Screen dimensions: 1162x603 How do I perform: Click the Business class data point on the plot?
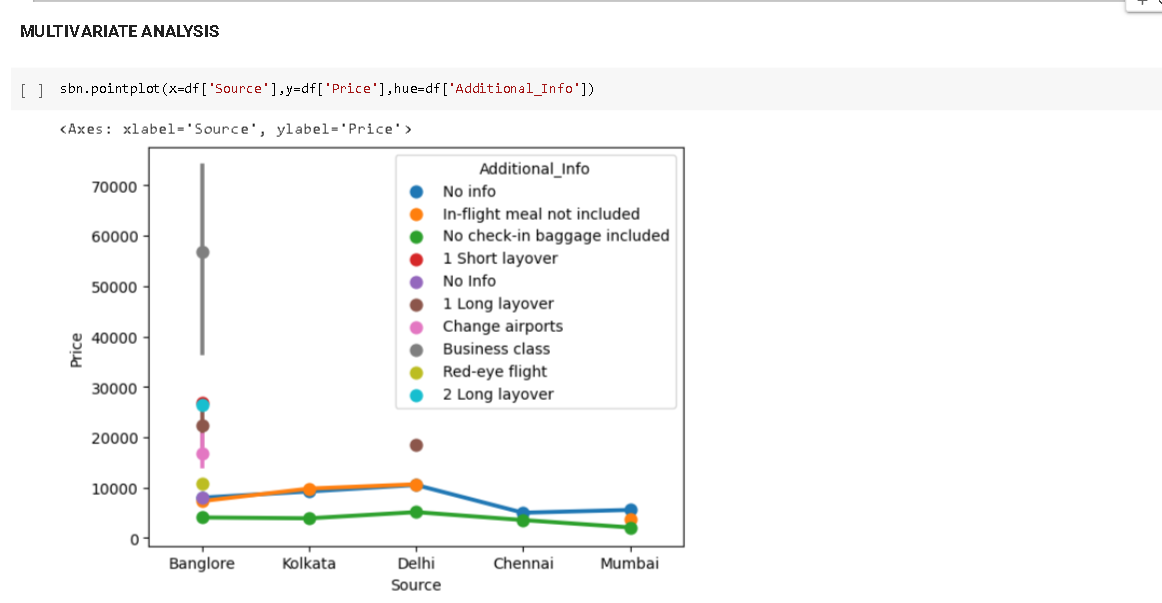pos(202,252)
